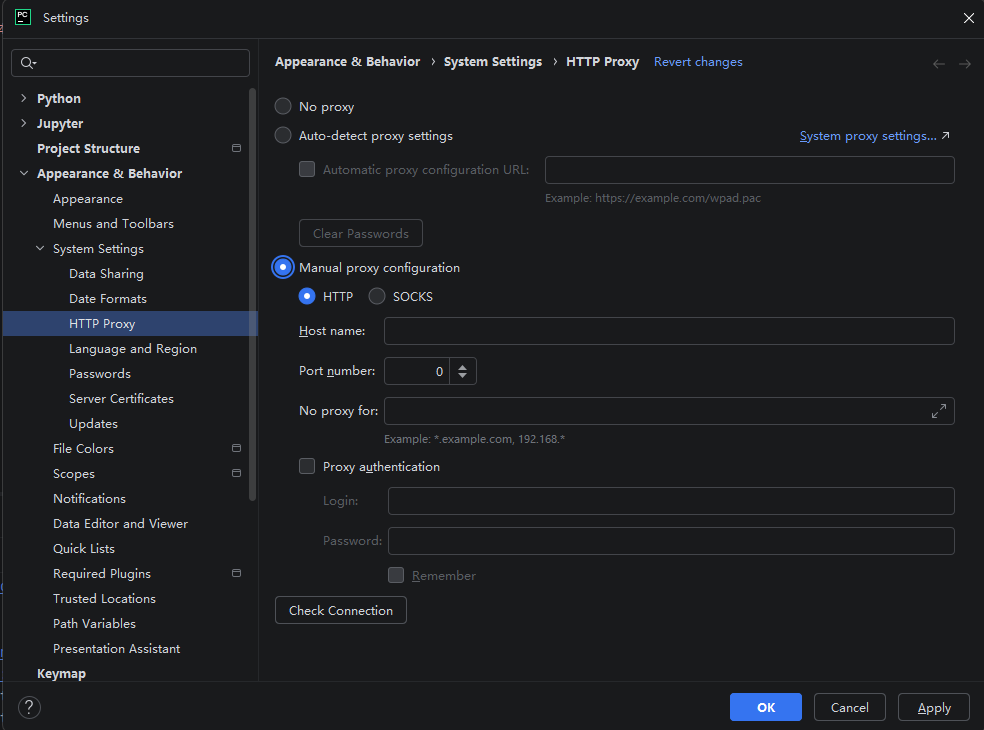Click the search magnifier icon in settings search
Viewport: 984px width, 730px height.
[28, 63]
